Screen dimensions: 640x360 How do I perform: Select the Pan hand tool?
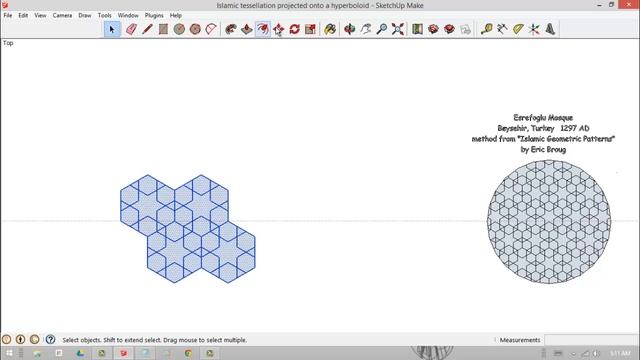click(x=366, y=29)
